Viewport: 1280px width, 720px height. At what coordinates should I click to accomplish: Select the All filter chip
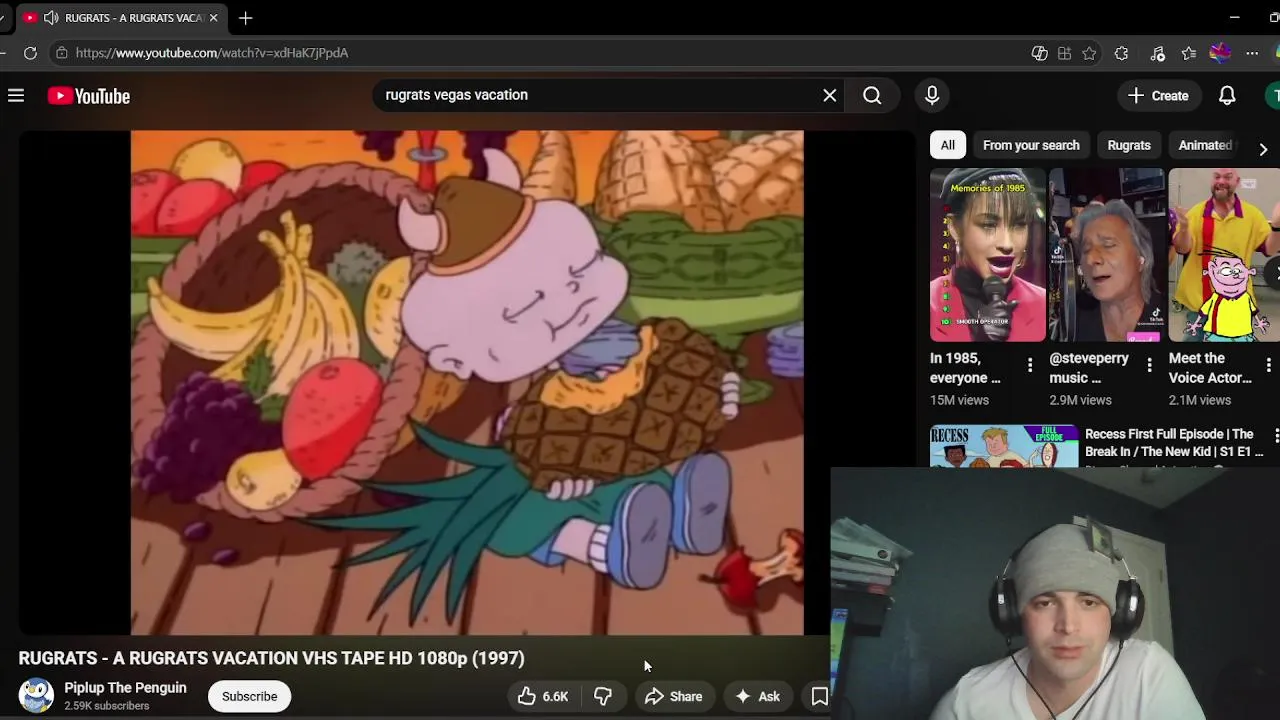(x=947, y=145)
